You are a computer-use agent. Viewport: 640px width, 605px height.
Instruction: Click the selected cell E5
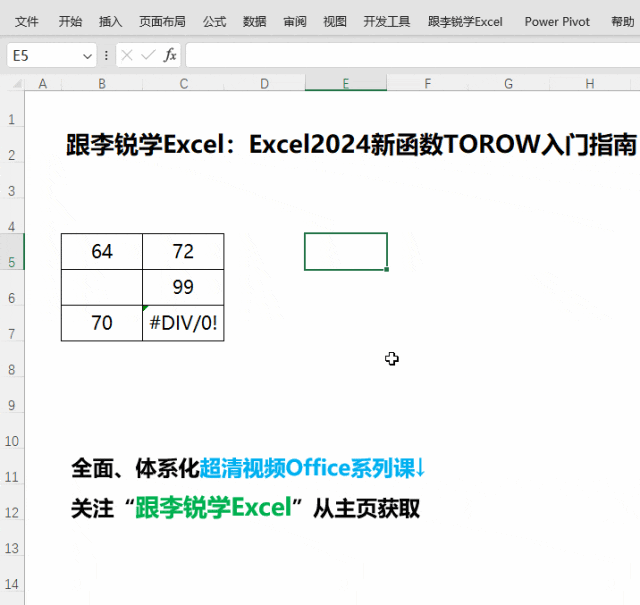(346, 251)
